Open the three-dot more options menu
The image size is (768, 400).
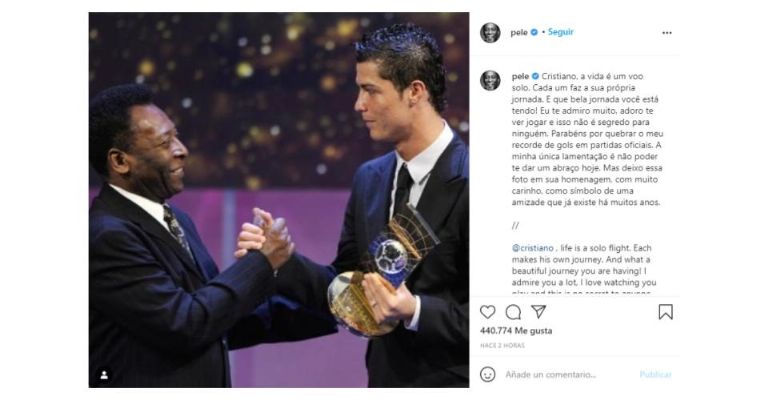point(667,33)
